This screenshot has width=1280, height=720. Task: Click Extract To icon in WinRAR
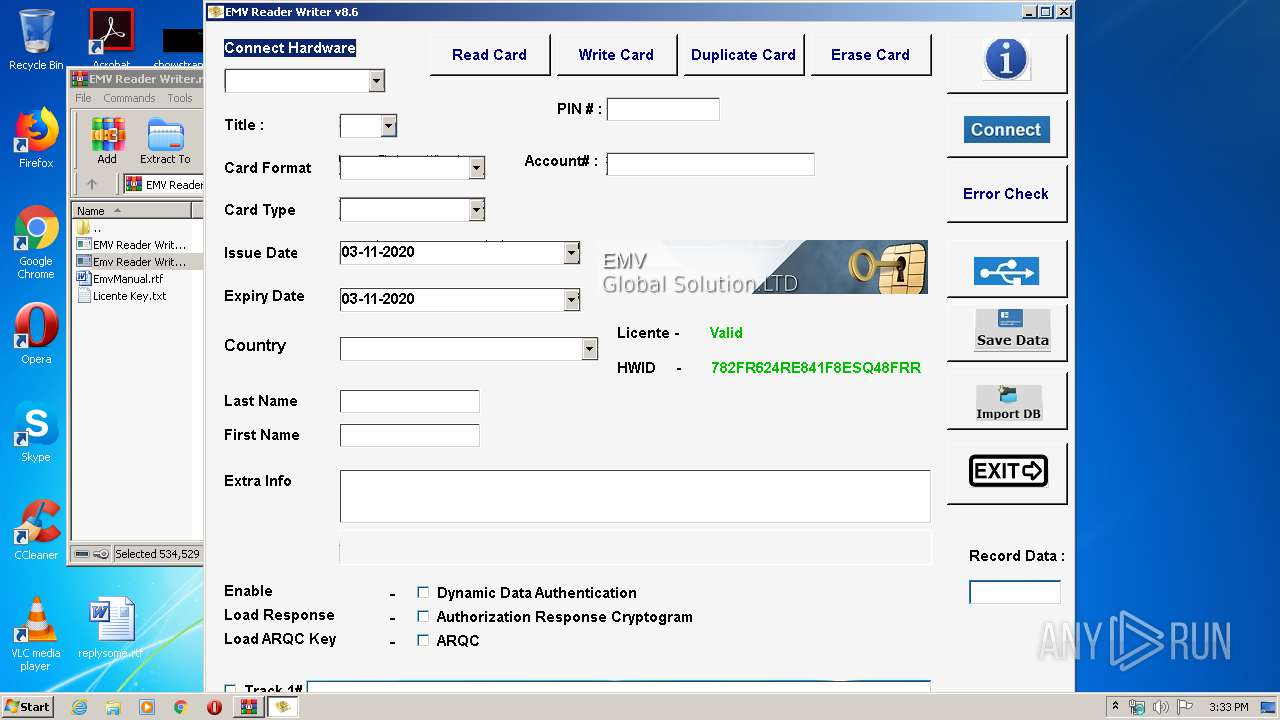(x=165, y=140)
